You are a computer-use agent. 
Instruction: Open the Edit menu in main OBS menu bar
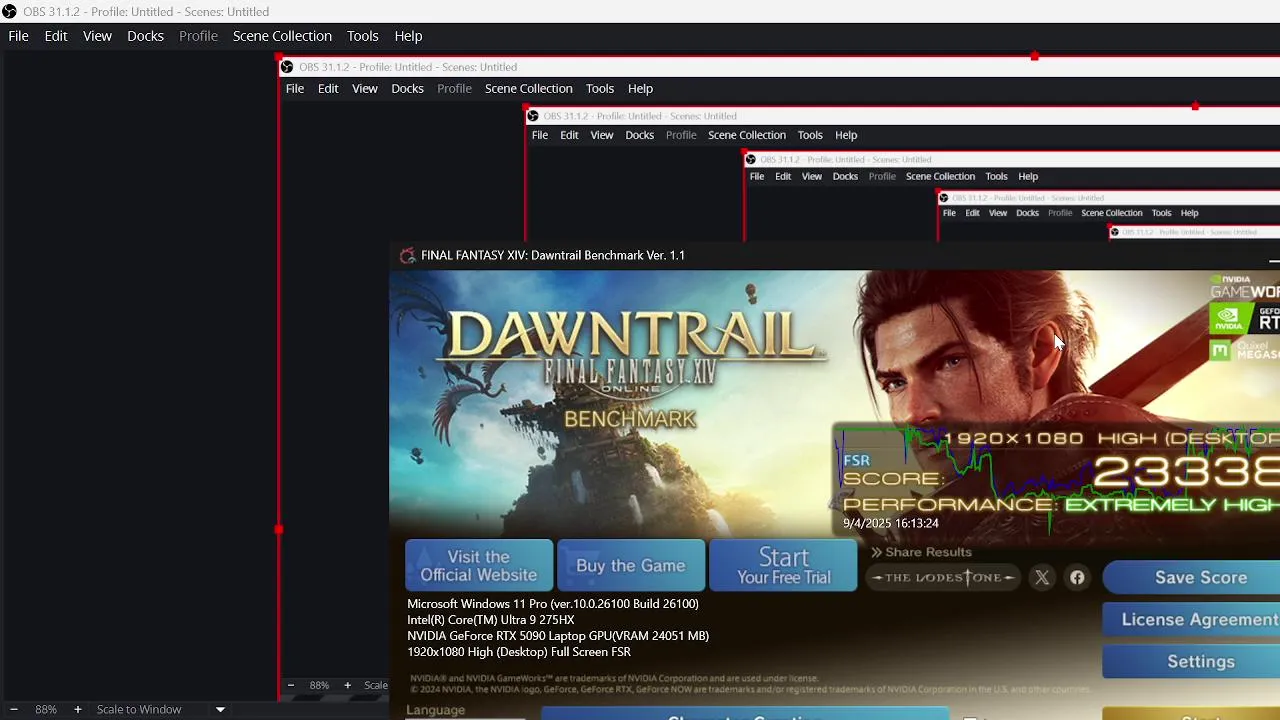pyautogui.click(x=56, y=36)
